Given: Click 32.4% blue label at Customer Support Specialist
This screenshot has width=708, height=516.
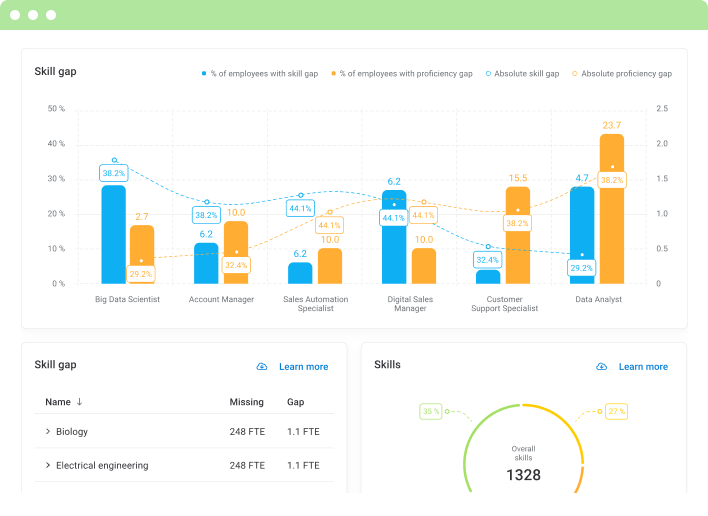Looking at the screenshot, I should pos(488,260).
